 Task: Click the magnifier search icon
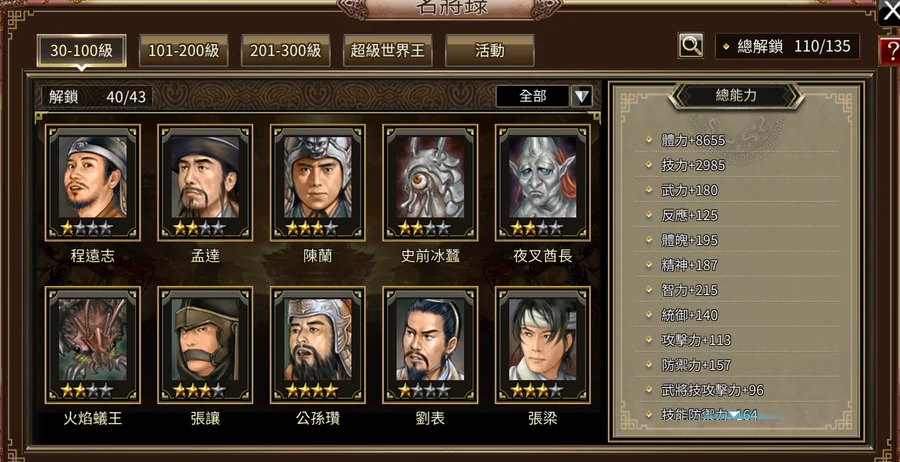tap(690, 45)
